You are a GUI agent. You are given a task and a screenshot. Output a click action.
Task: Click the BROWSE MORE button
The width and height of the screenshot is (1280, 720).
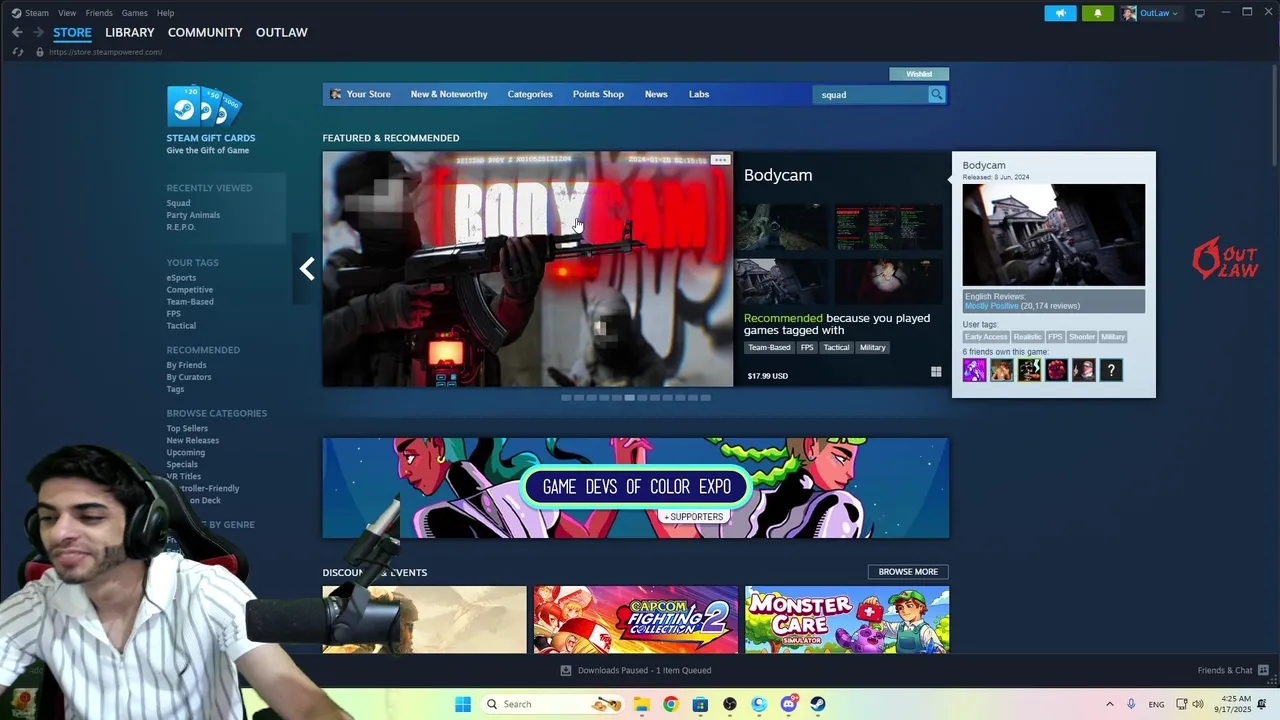908,572
